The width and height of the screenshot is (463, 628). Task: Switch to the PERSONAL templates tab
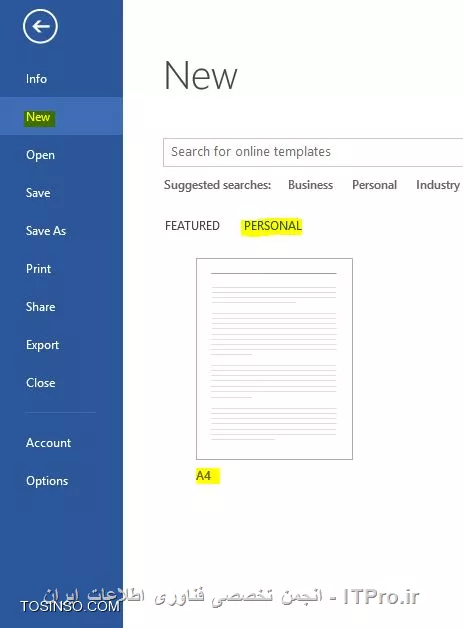(x=272, y=226)
